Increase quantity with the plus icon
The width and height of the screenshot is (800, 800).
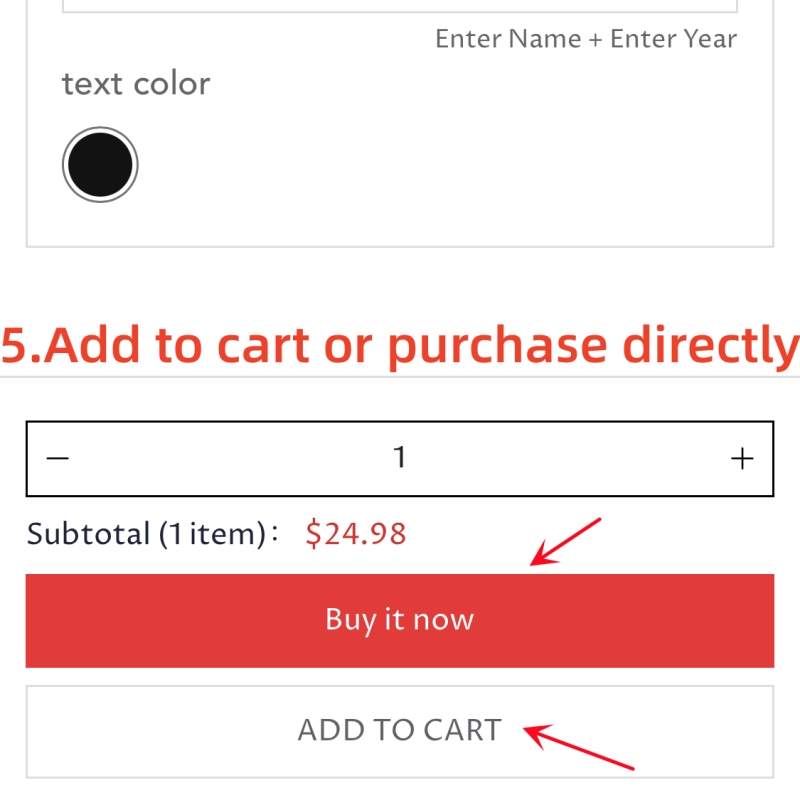pos(742,458)
